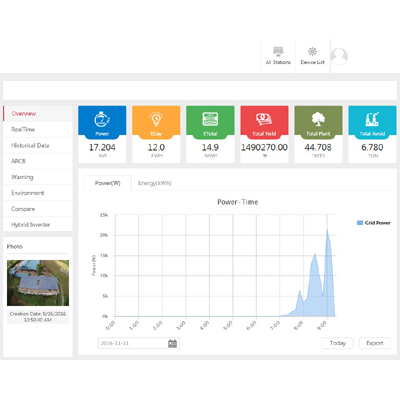This screenshot has width=400, height=400.
Task: Open the station aerial photo thumbnail
Action: [38, 283]
